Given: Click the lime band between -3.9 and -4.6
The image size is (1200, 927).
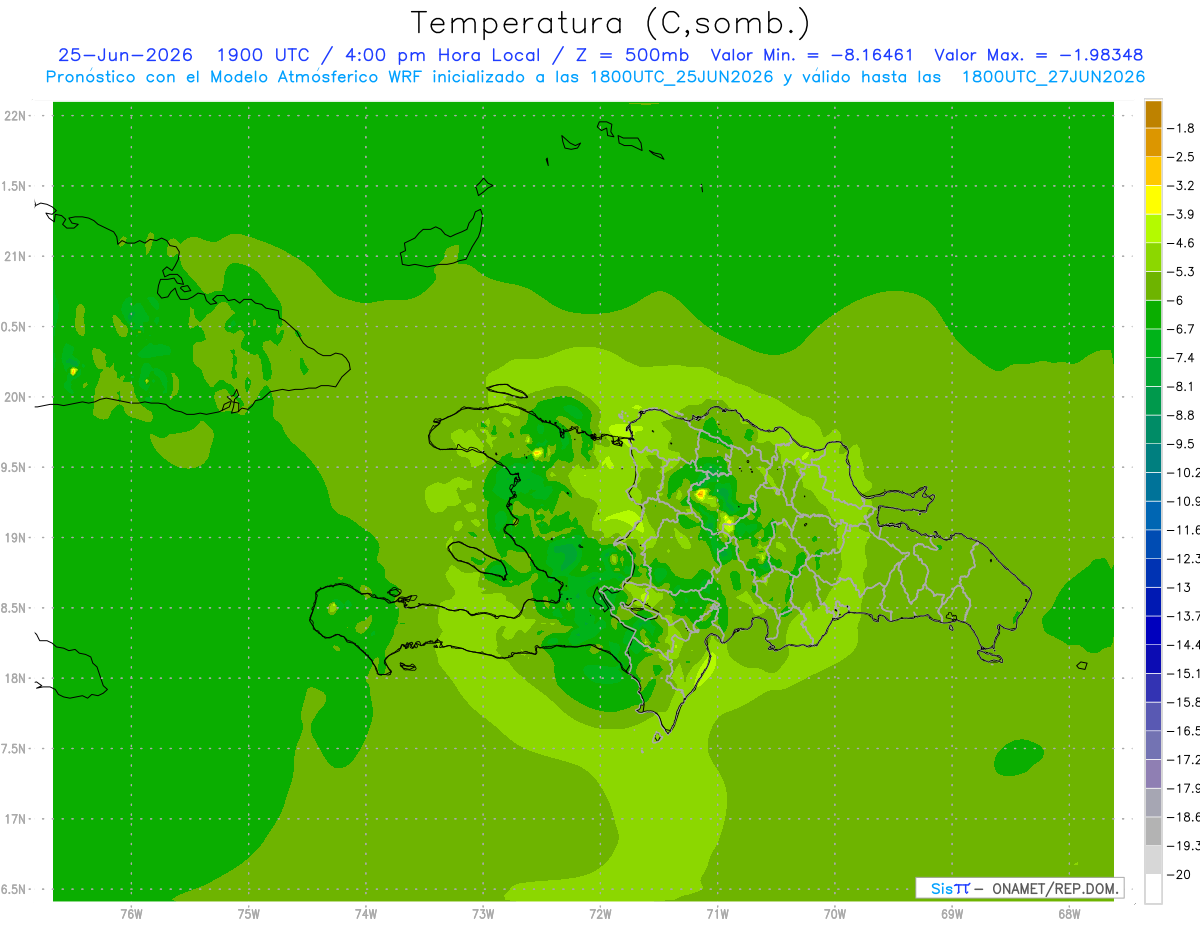Looking at the screenshot, I should coord(1153,229).
